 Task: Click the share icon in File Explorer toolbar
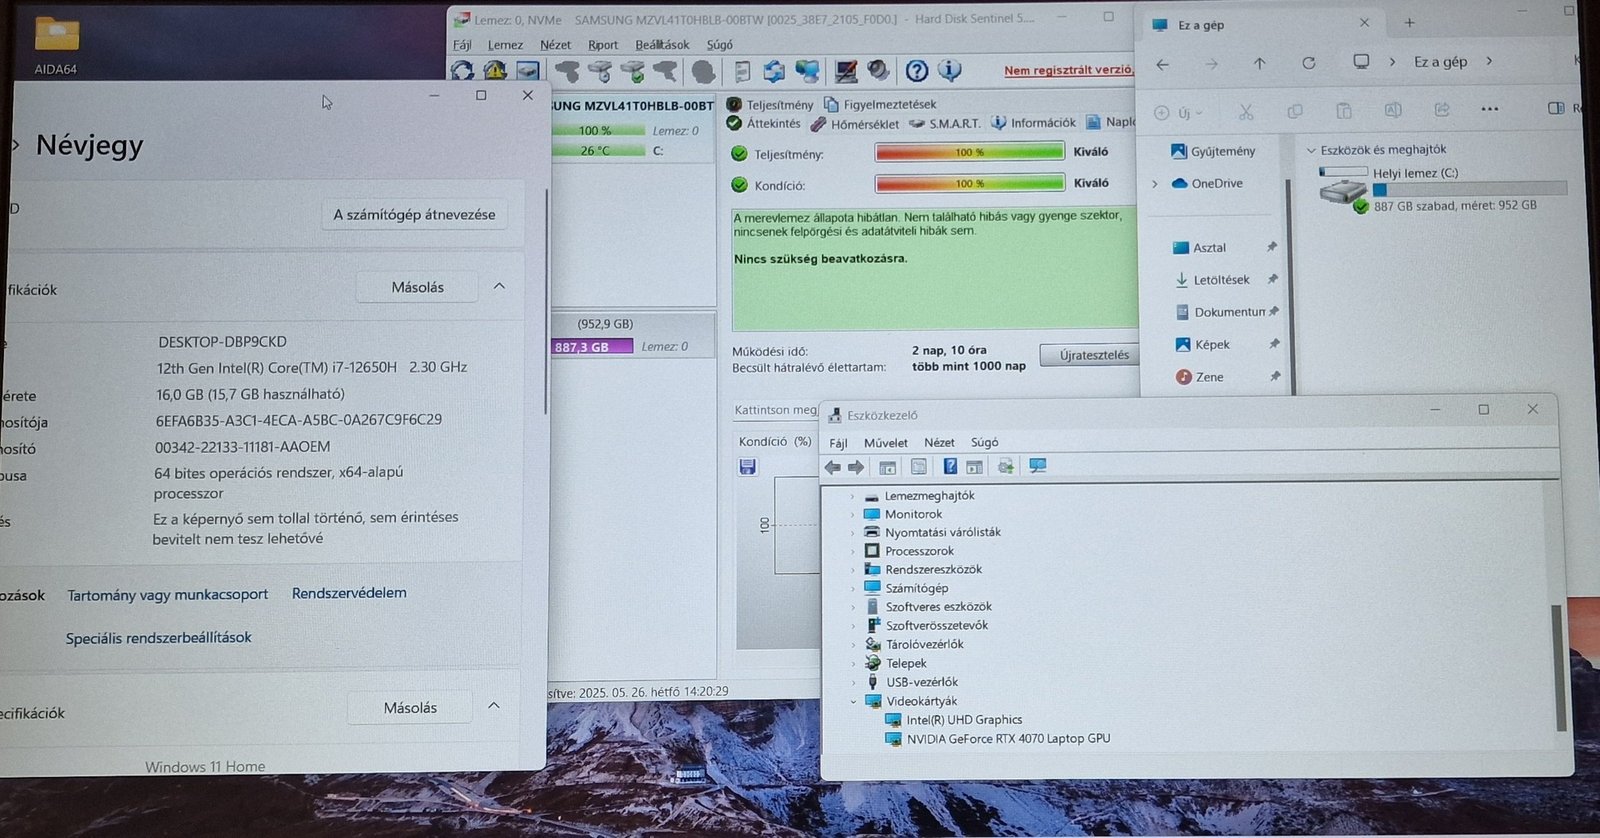[x=1442, y=109]
